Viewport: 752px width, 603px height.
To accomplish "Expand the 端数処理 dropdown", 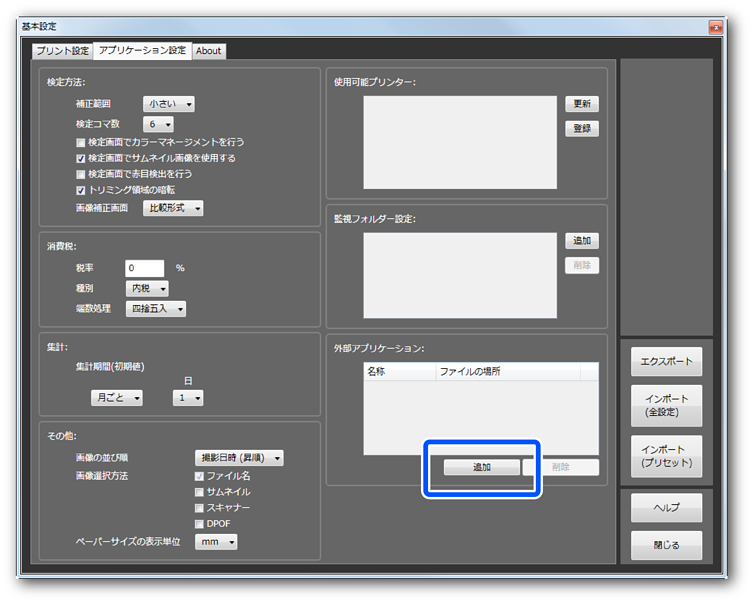I will point(155,309).
